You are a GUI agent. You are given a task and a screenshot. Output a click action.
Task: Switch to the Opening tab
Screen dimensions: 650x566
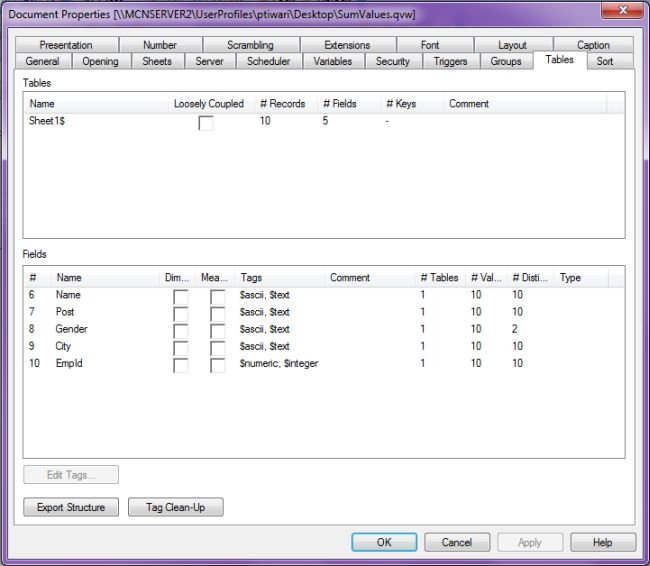pos(101,61)
